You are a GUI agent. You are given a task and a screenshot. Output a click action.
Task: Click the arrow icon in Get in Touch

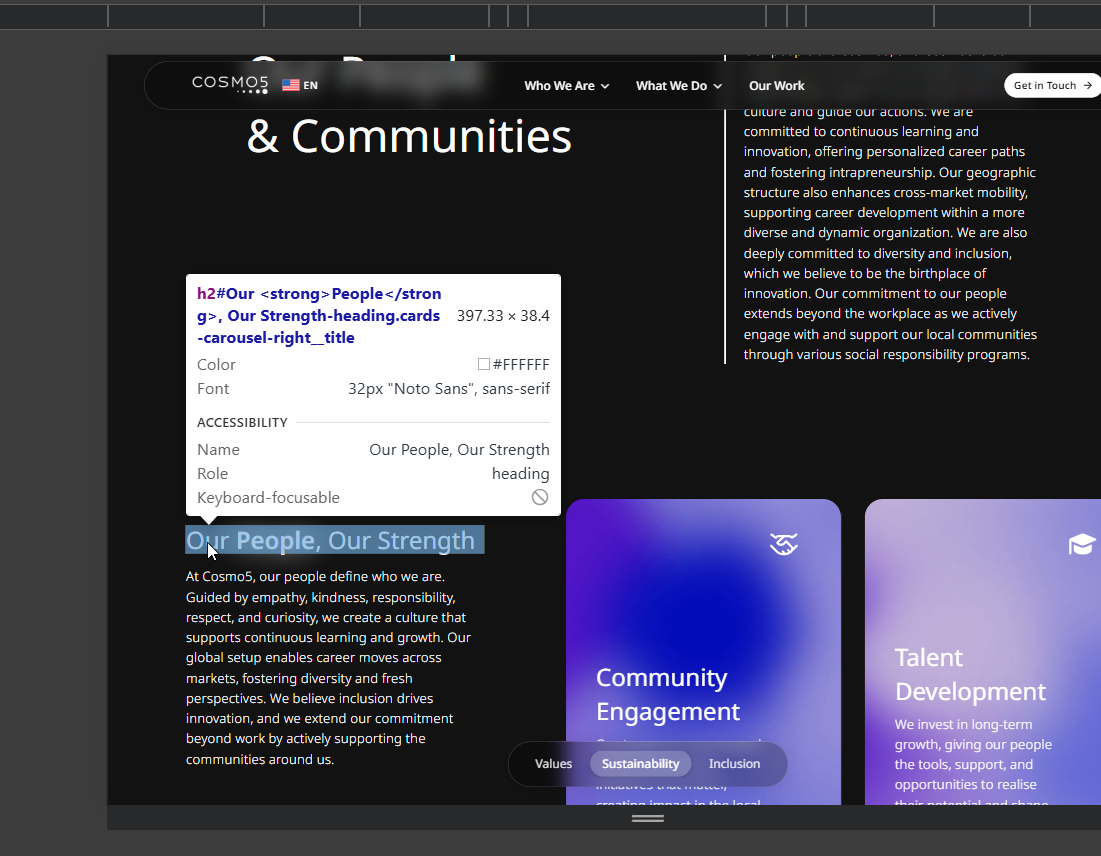click(x=1088, y=85)
